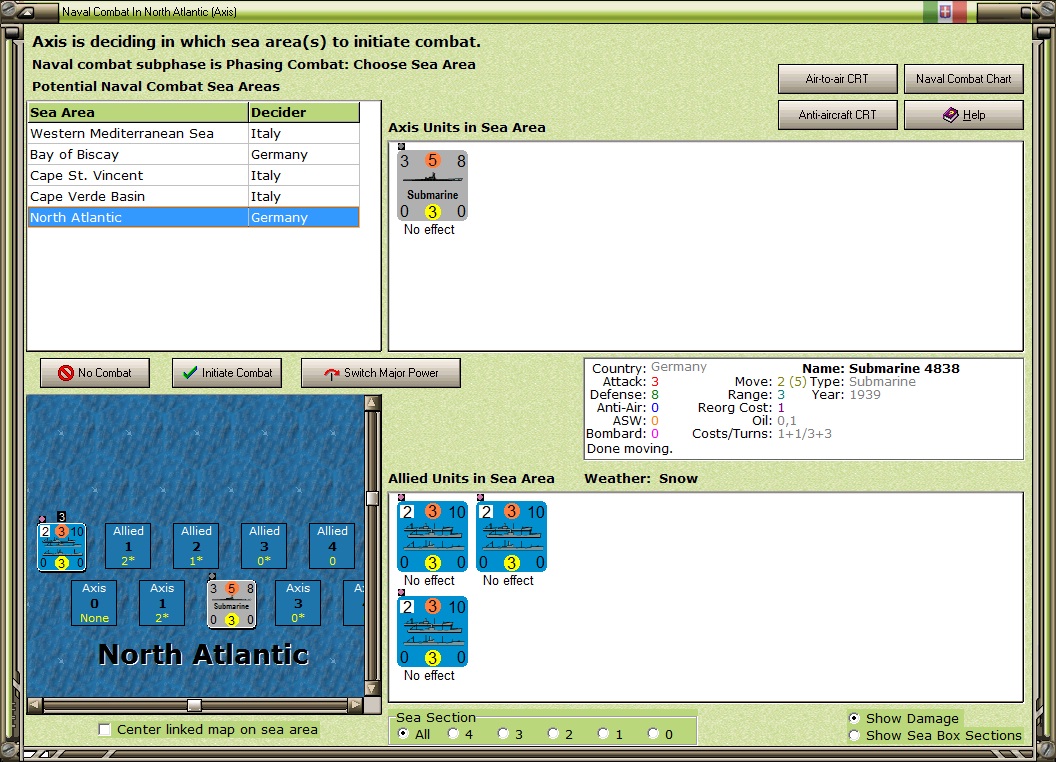Click the Allied 4 sea box section
Image resolution: width=1056 pixels, height=762 pixels.
[332, 546]
